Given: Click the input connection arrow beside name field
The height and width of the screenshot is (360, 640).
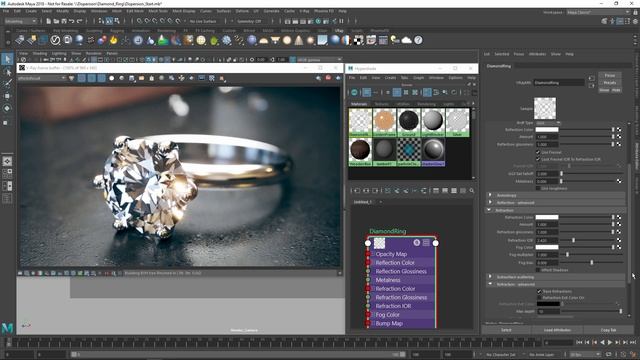Looking at the screenshot, I should coord(592,78).
